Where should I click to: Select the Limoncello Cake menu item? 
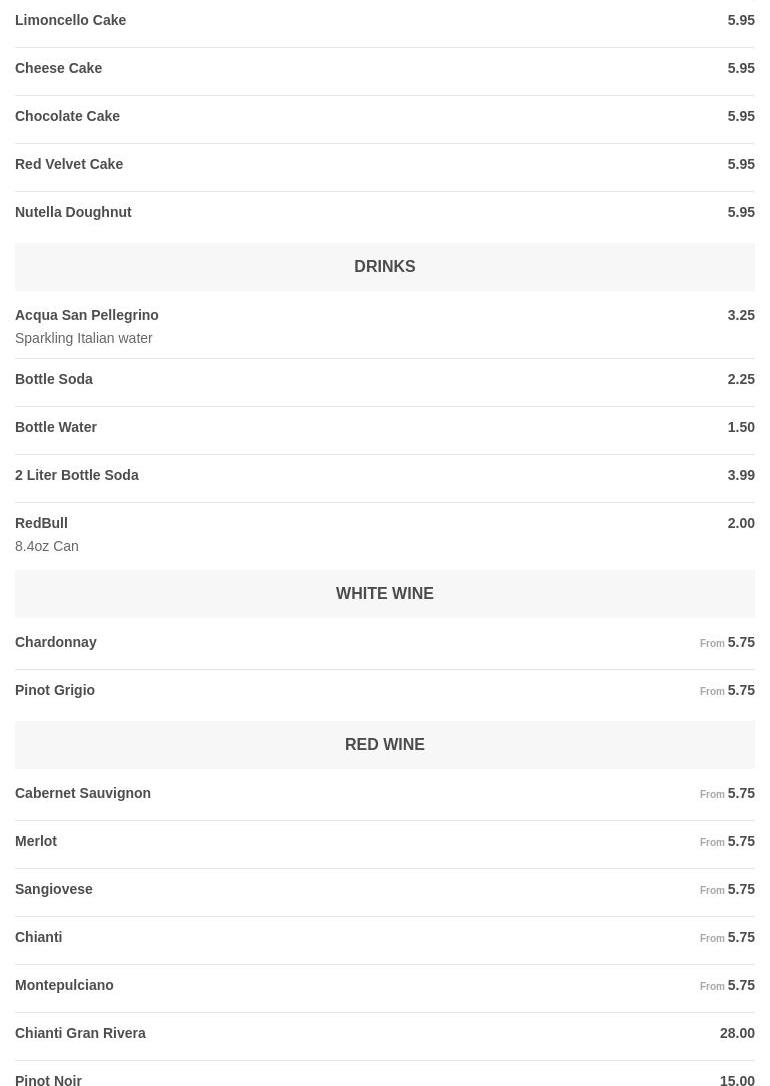71,20
